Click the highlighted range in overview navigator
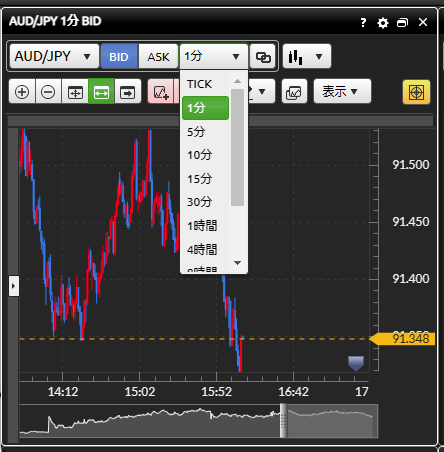The width and height of the screenshot is (444, 452). coord(332,421)
